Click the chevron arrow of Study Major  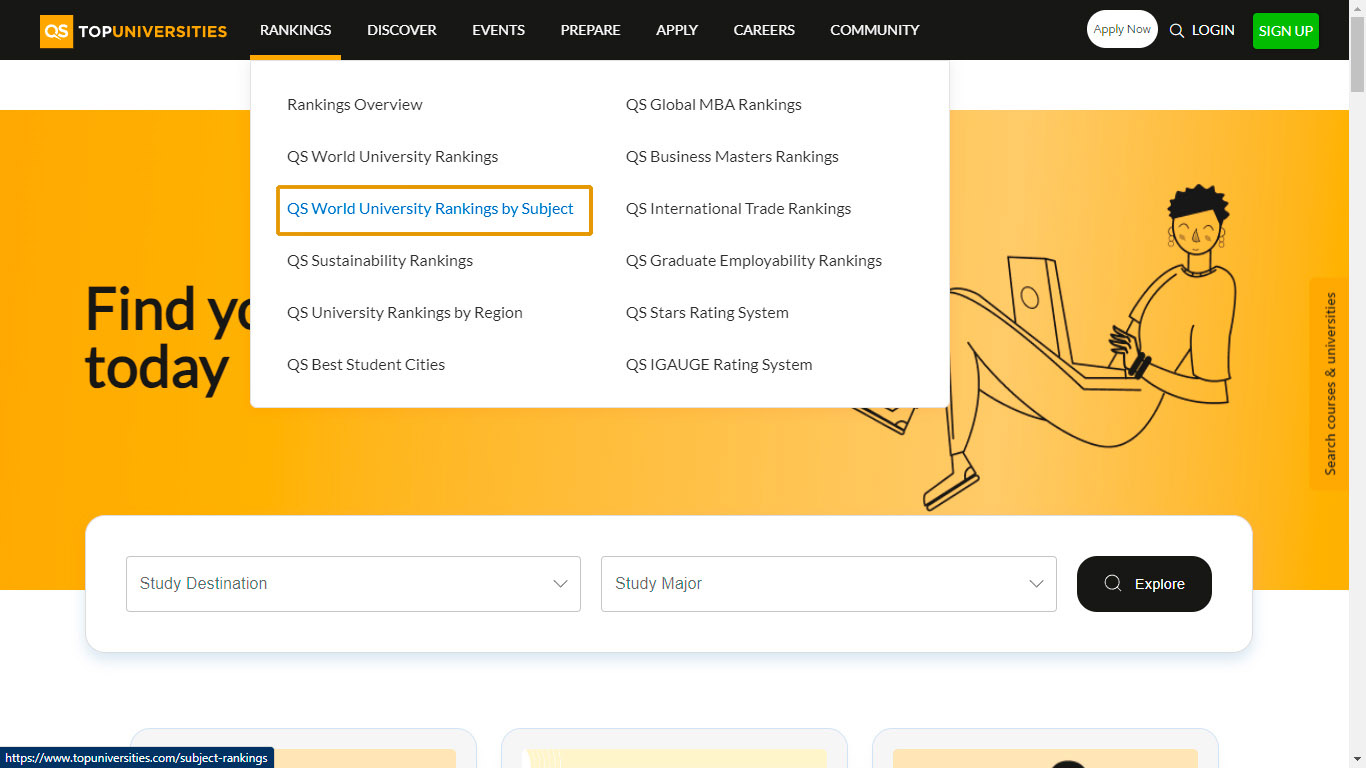point(1037,584)
